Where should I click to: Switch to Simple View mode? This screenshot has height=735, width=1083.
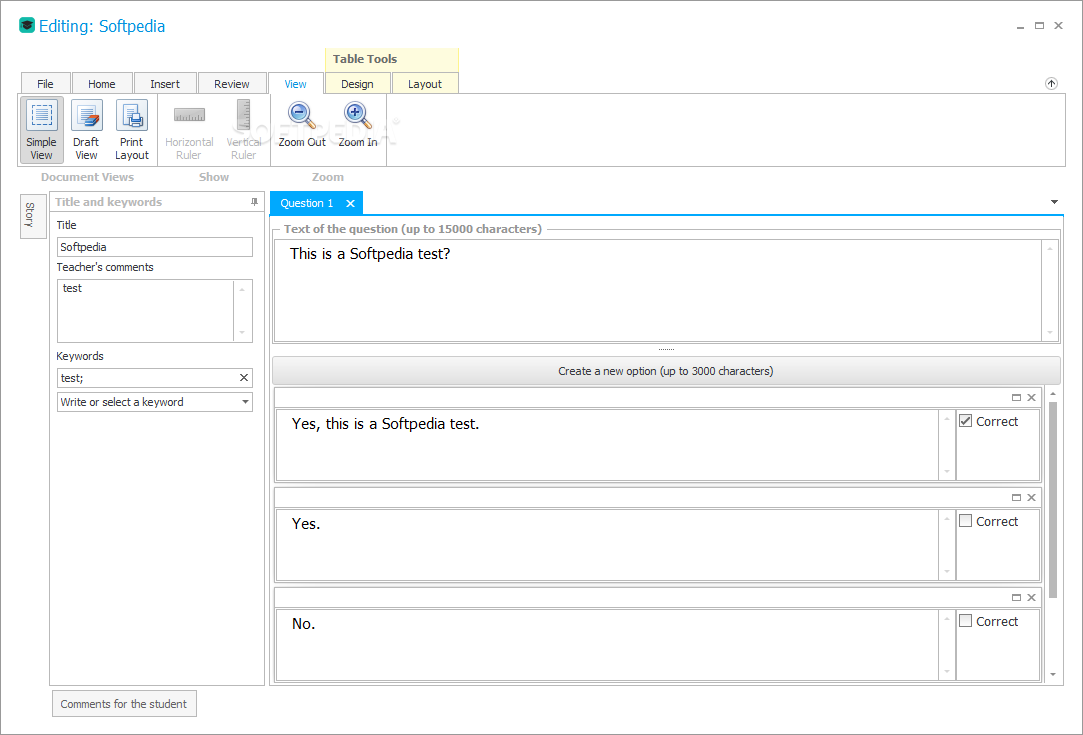tap(41, 130)
